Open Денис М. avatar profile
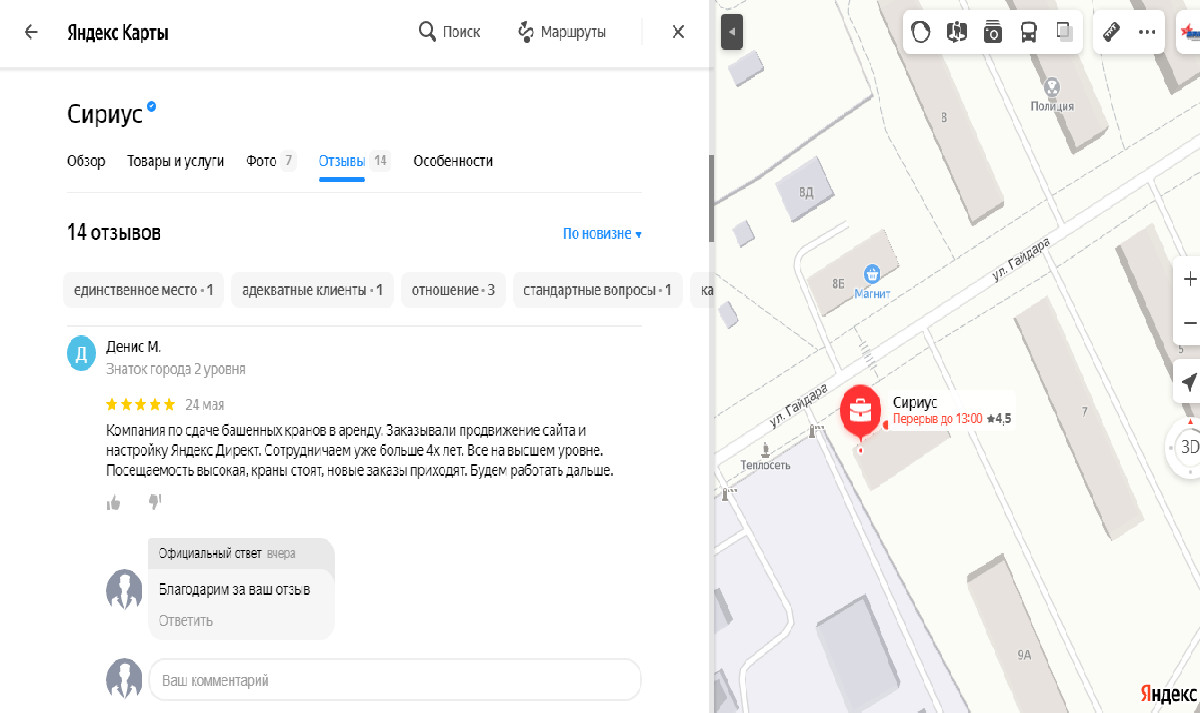Image resolution: width=1200 pixels, height=713 pixels. (81, 354)
